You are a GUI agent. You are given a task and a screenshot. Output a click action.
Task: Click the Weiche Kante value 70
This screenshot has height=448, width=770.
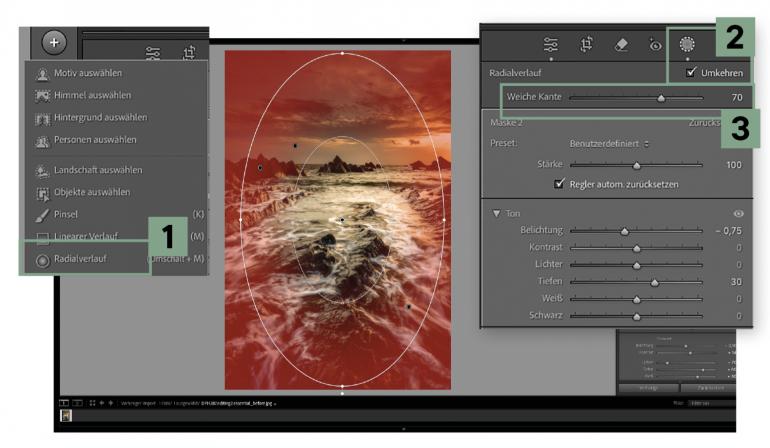click(x=737, y=97)
